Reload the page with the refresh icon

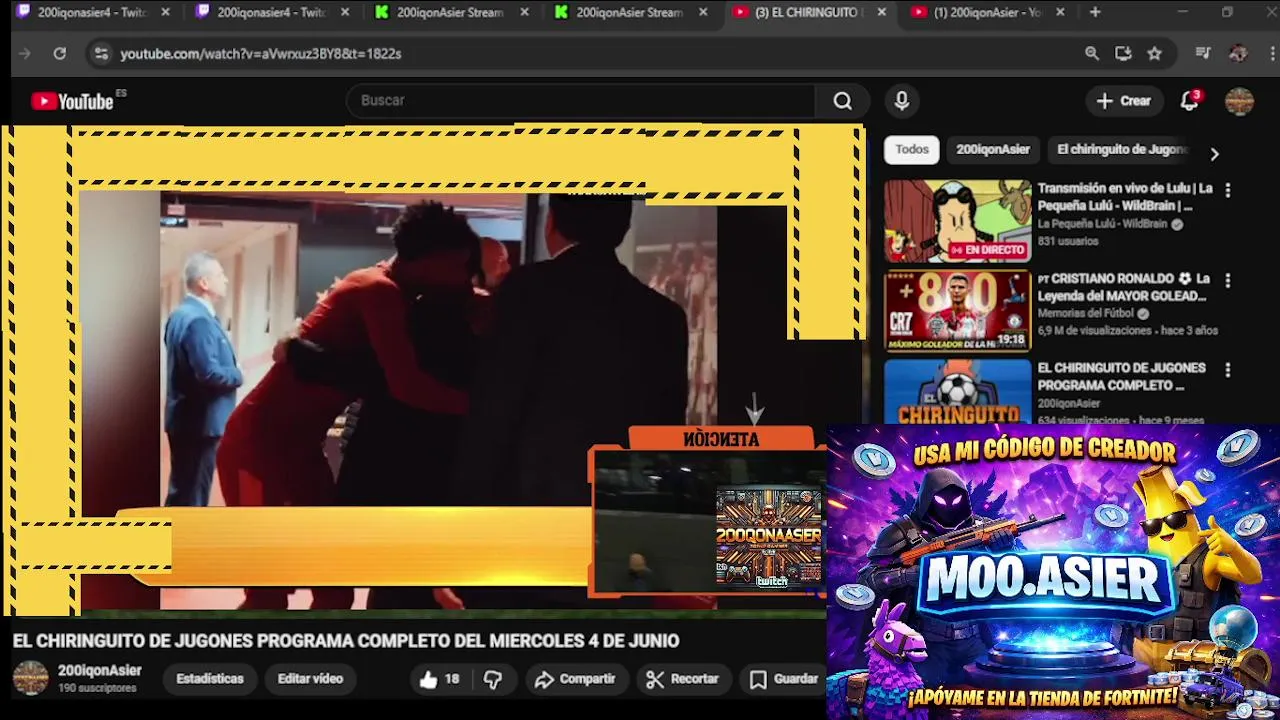60,54
